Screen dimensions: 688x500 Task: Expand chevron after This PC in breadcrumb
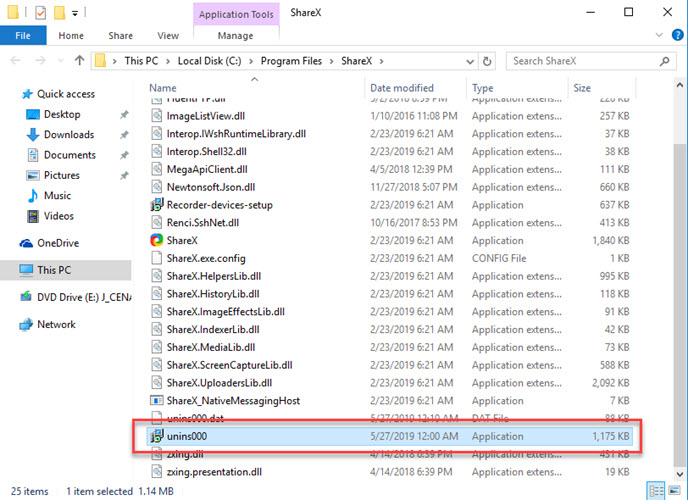pyautogui.click(x=168, y=61)
